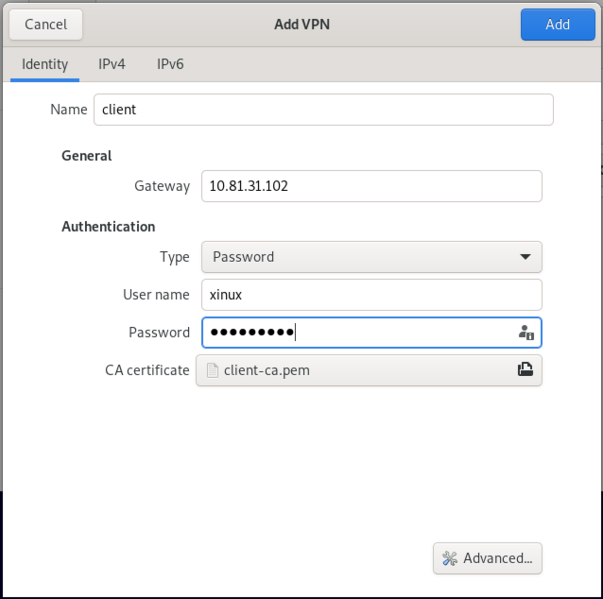Click the General section heading

87,156
